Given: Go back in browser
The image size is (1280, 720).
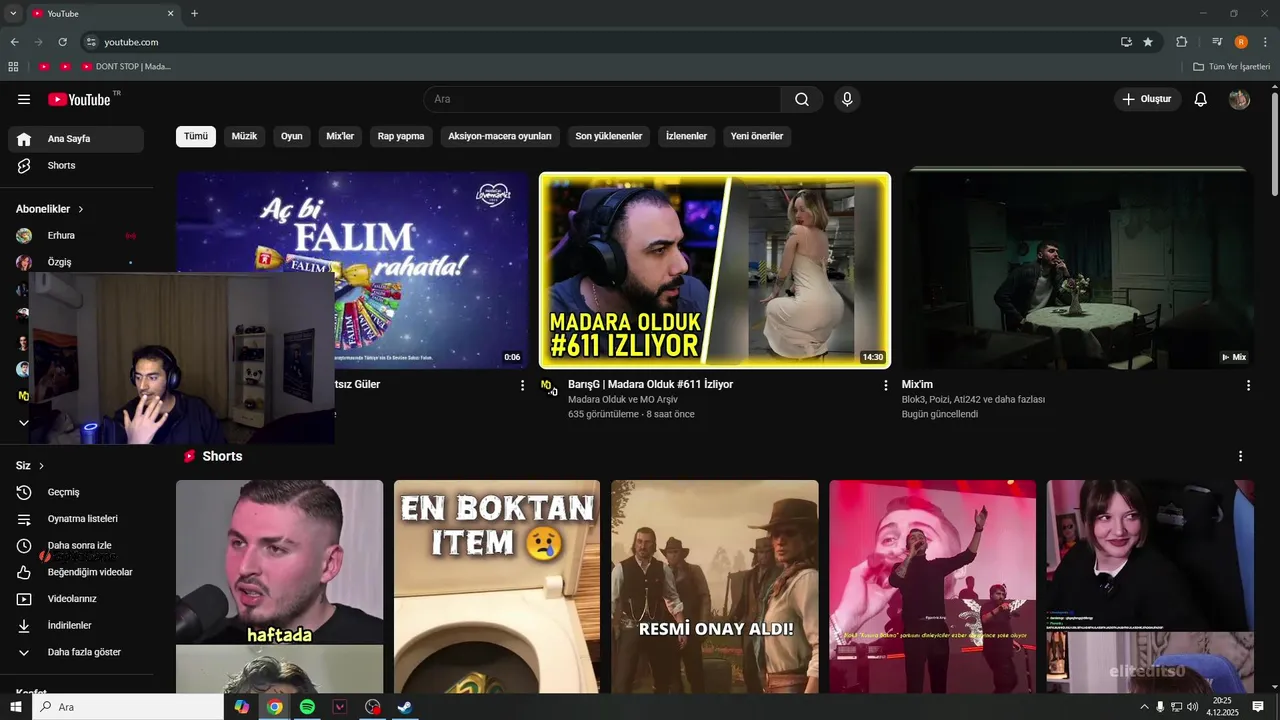Looking at the screenshot, I should [14, 42].
